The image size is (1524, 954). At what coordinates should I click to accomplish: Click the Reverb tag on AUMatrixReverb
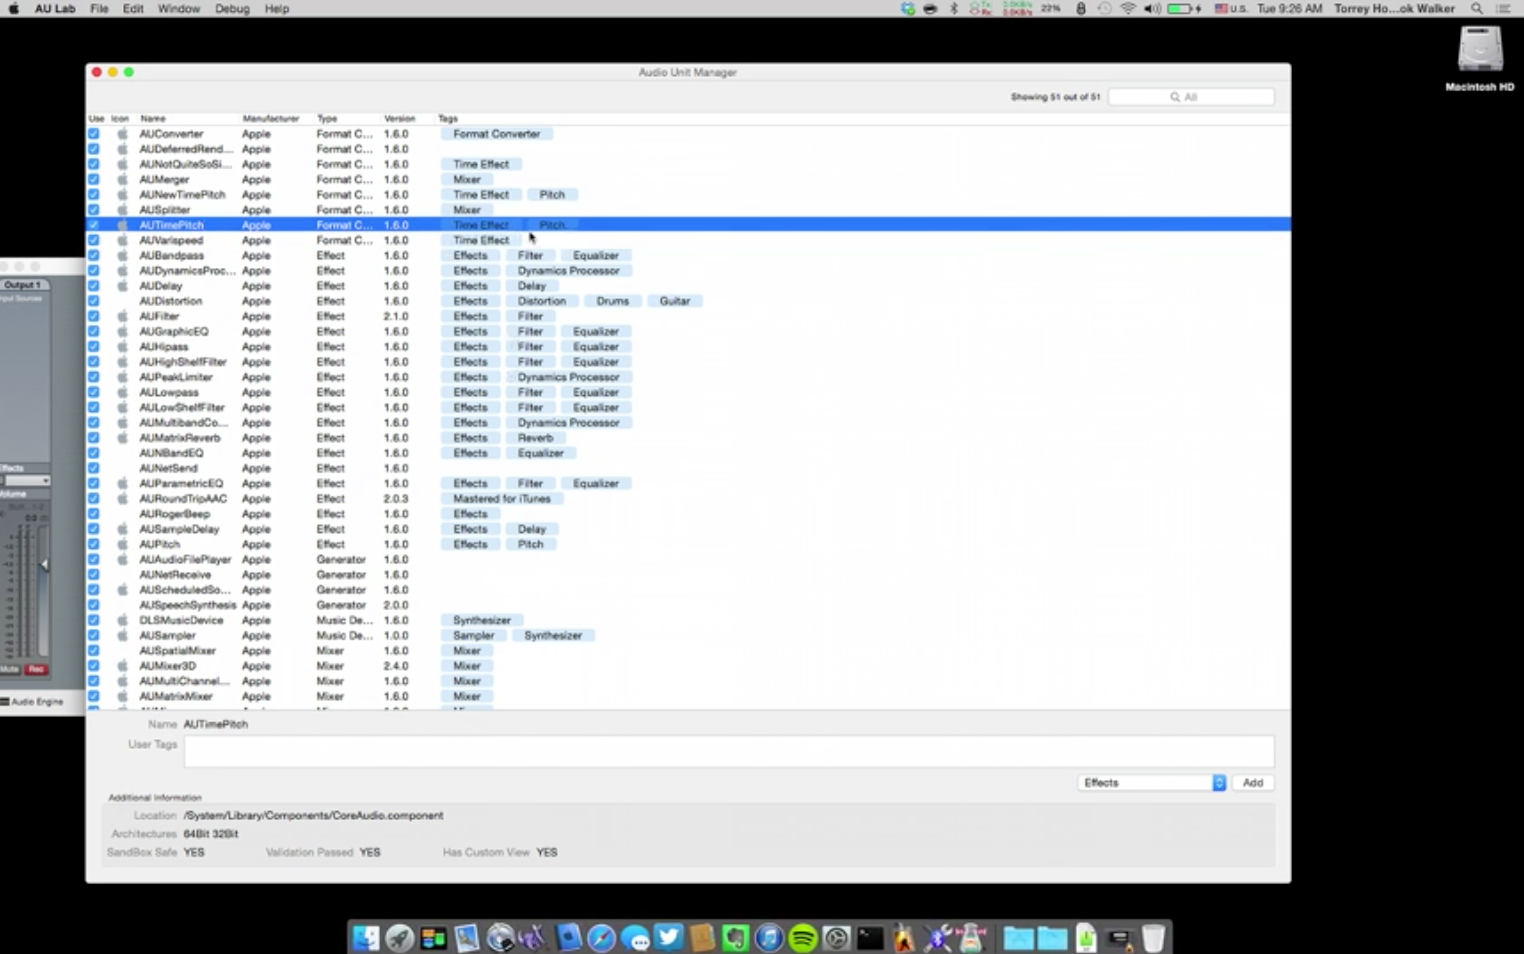535,438
